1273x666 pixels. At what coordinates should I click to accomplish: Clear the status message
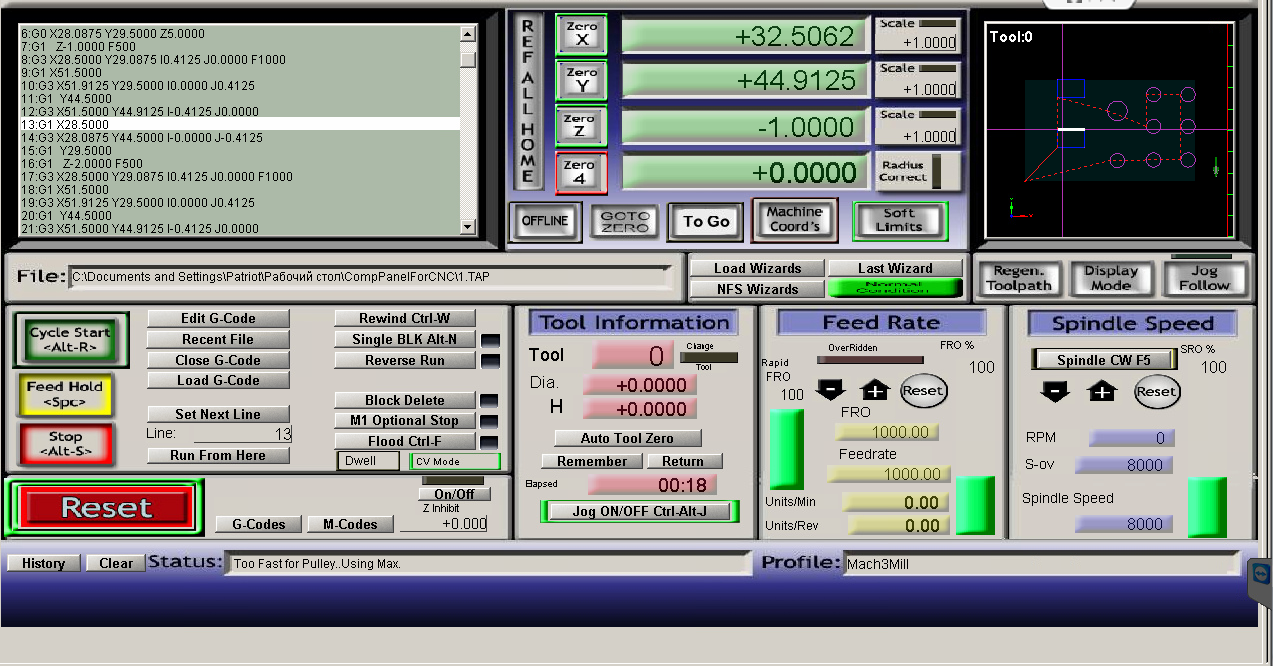[116, 563]
